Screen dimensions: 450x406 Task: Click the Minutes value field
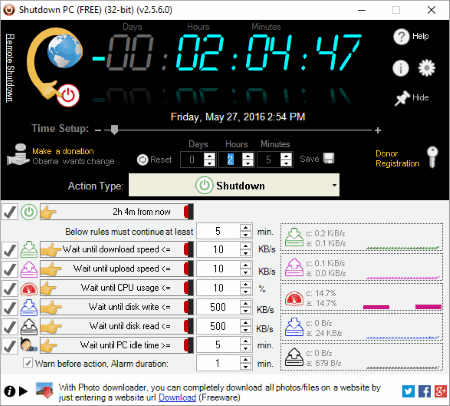tap(269, 160)
